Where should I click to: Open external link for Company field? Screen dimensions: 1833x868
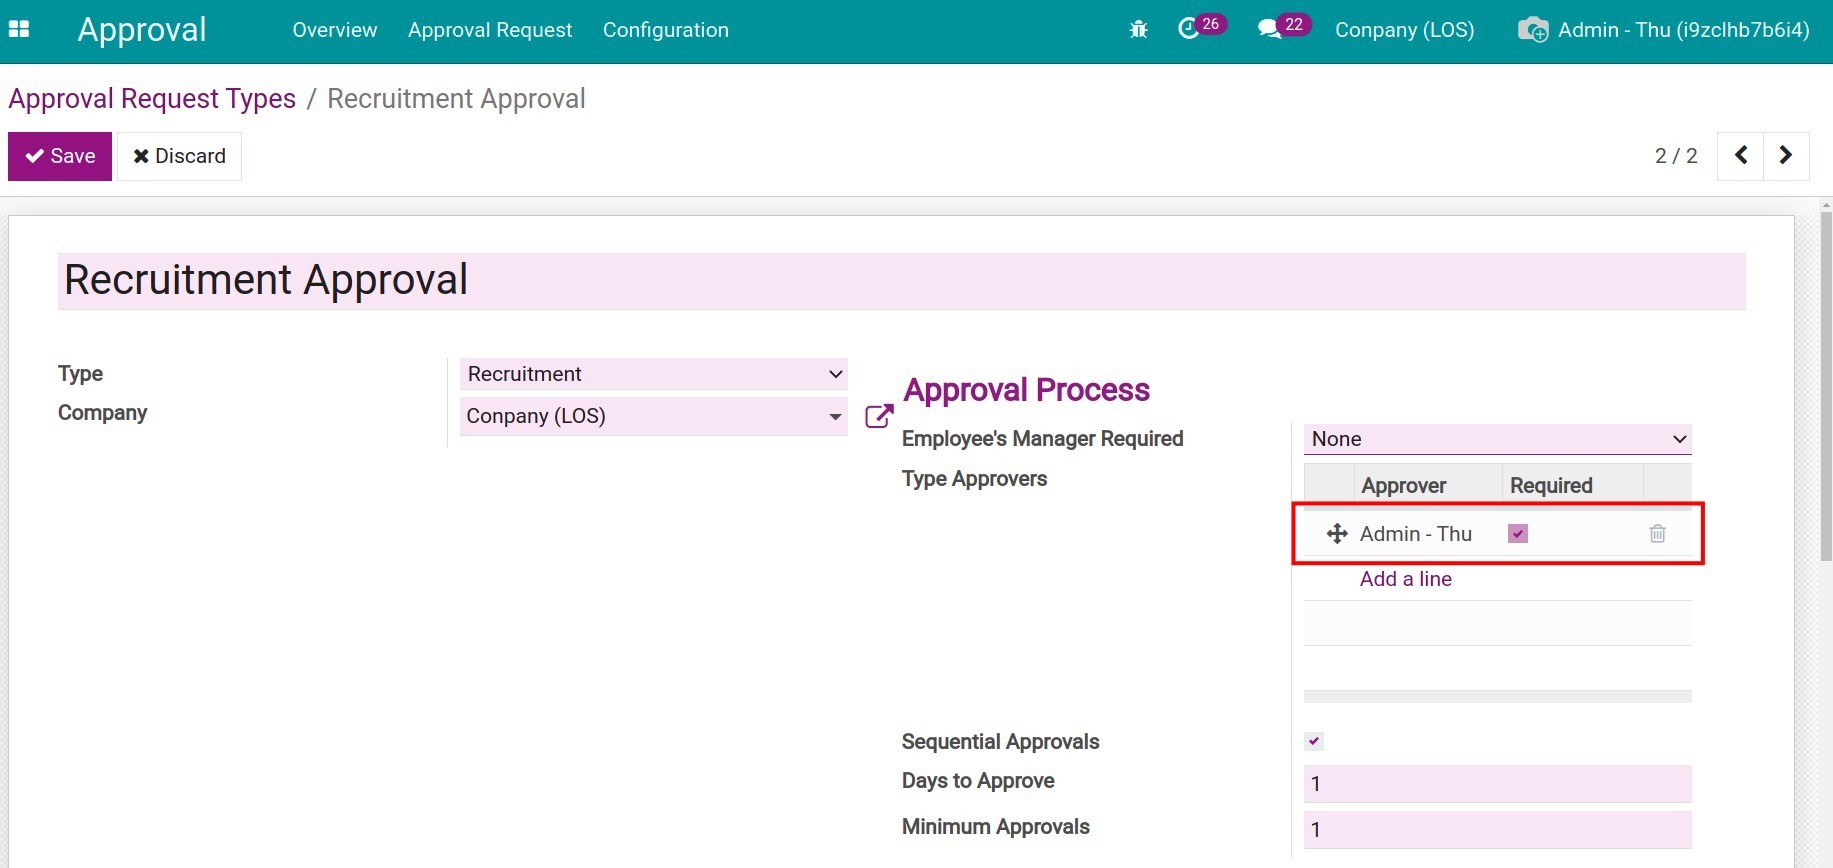click(x=879, y=416)
